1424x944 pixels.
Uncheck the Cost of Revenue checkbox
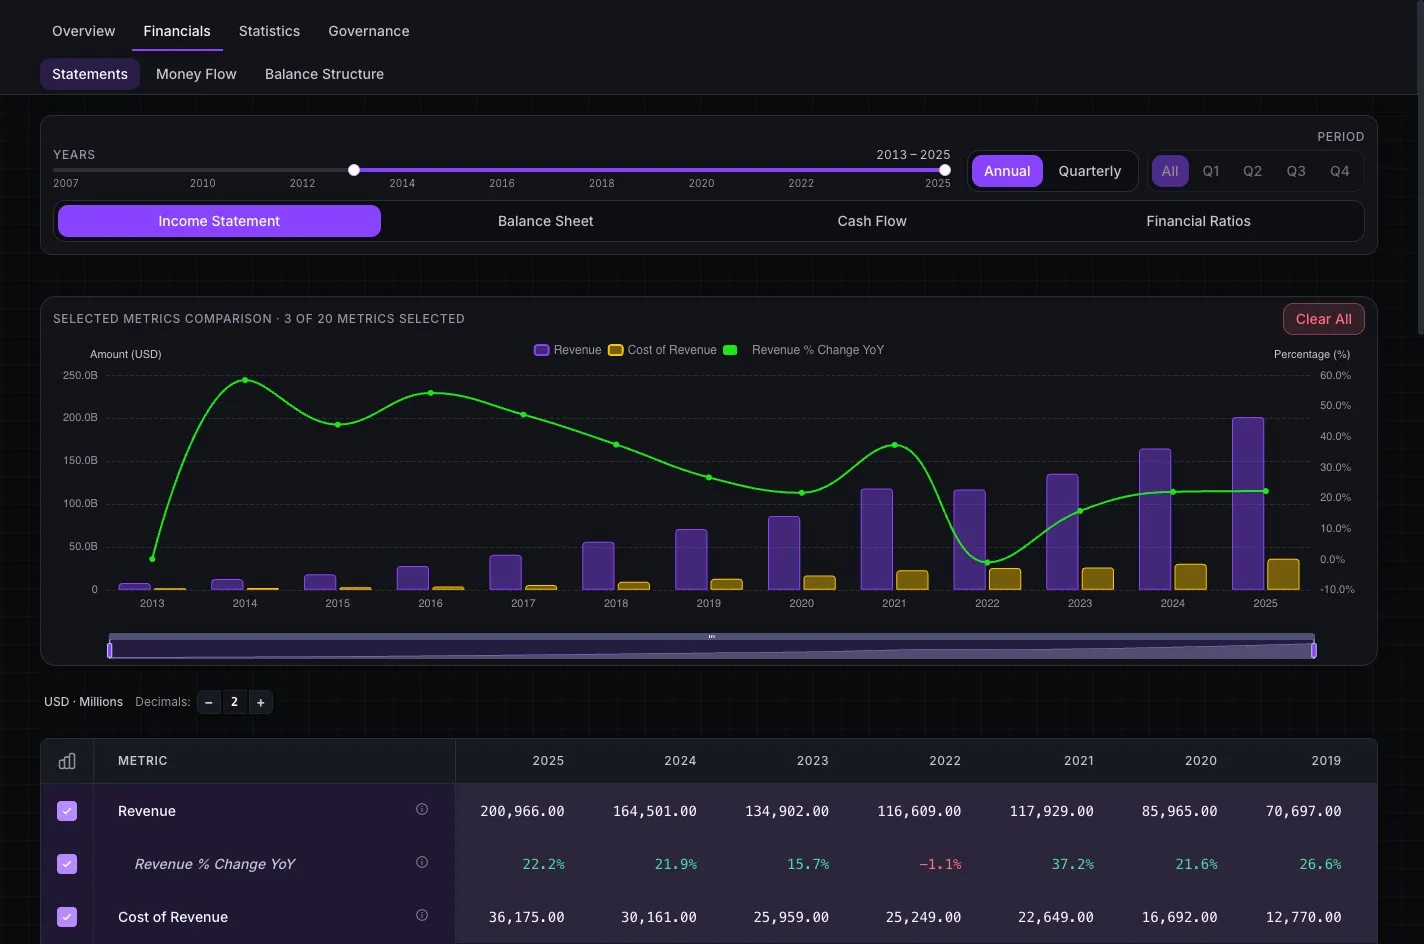(x=67, y=917)
